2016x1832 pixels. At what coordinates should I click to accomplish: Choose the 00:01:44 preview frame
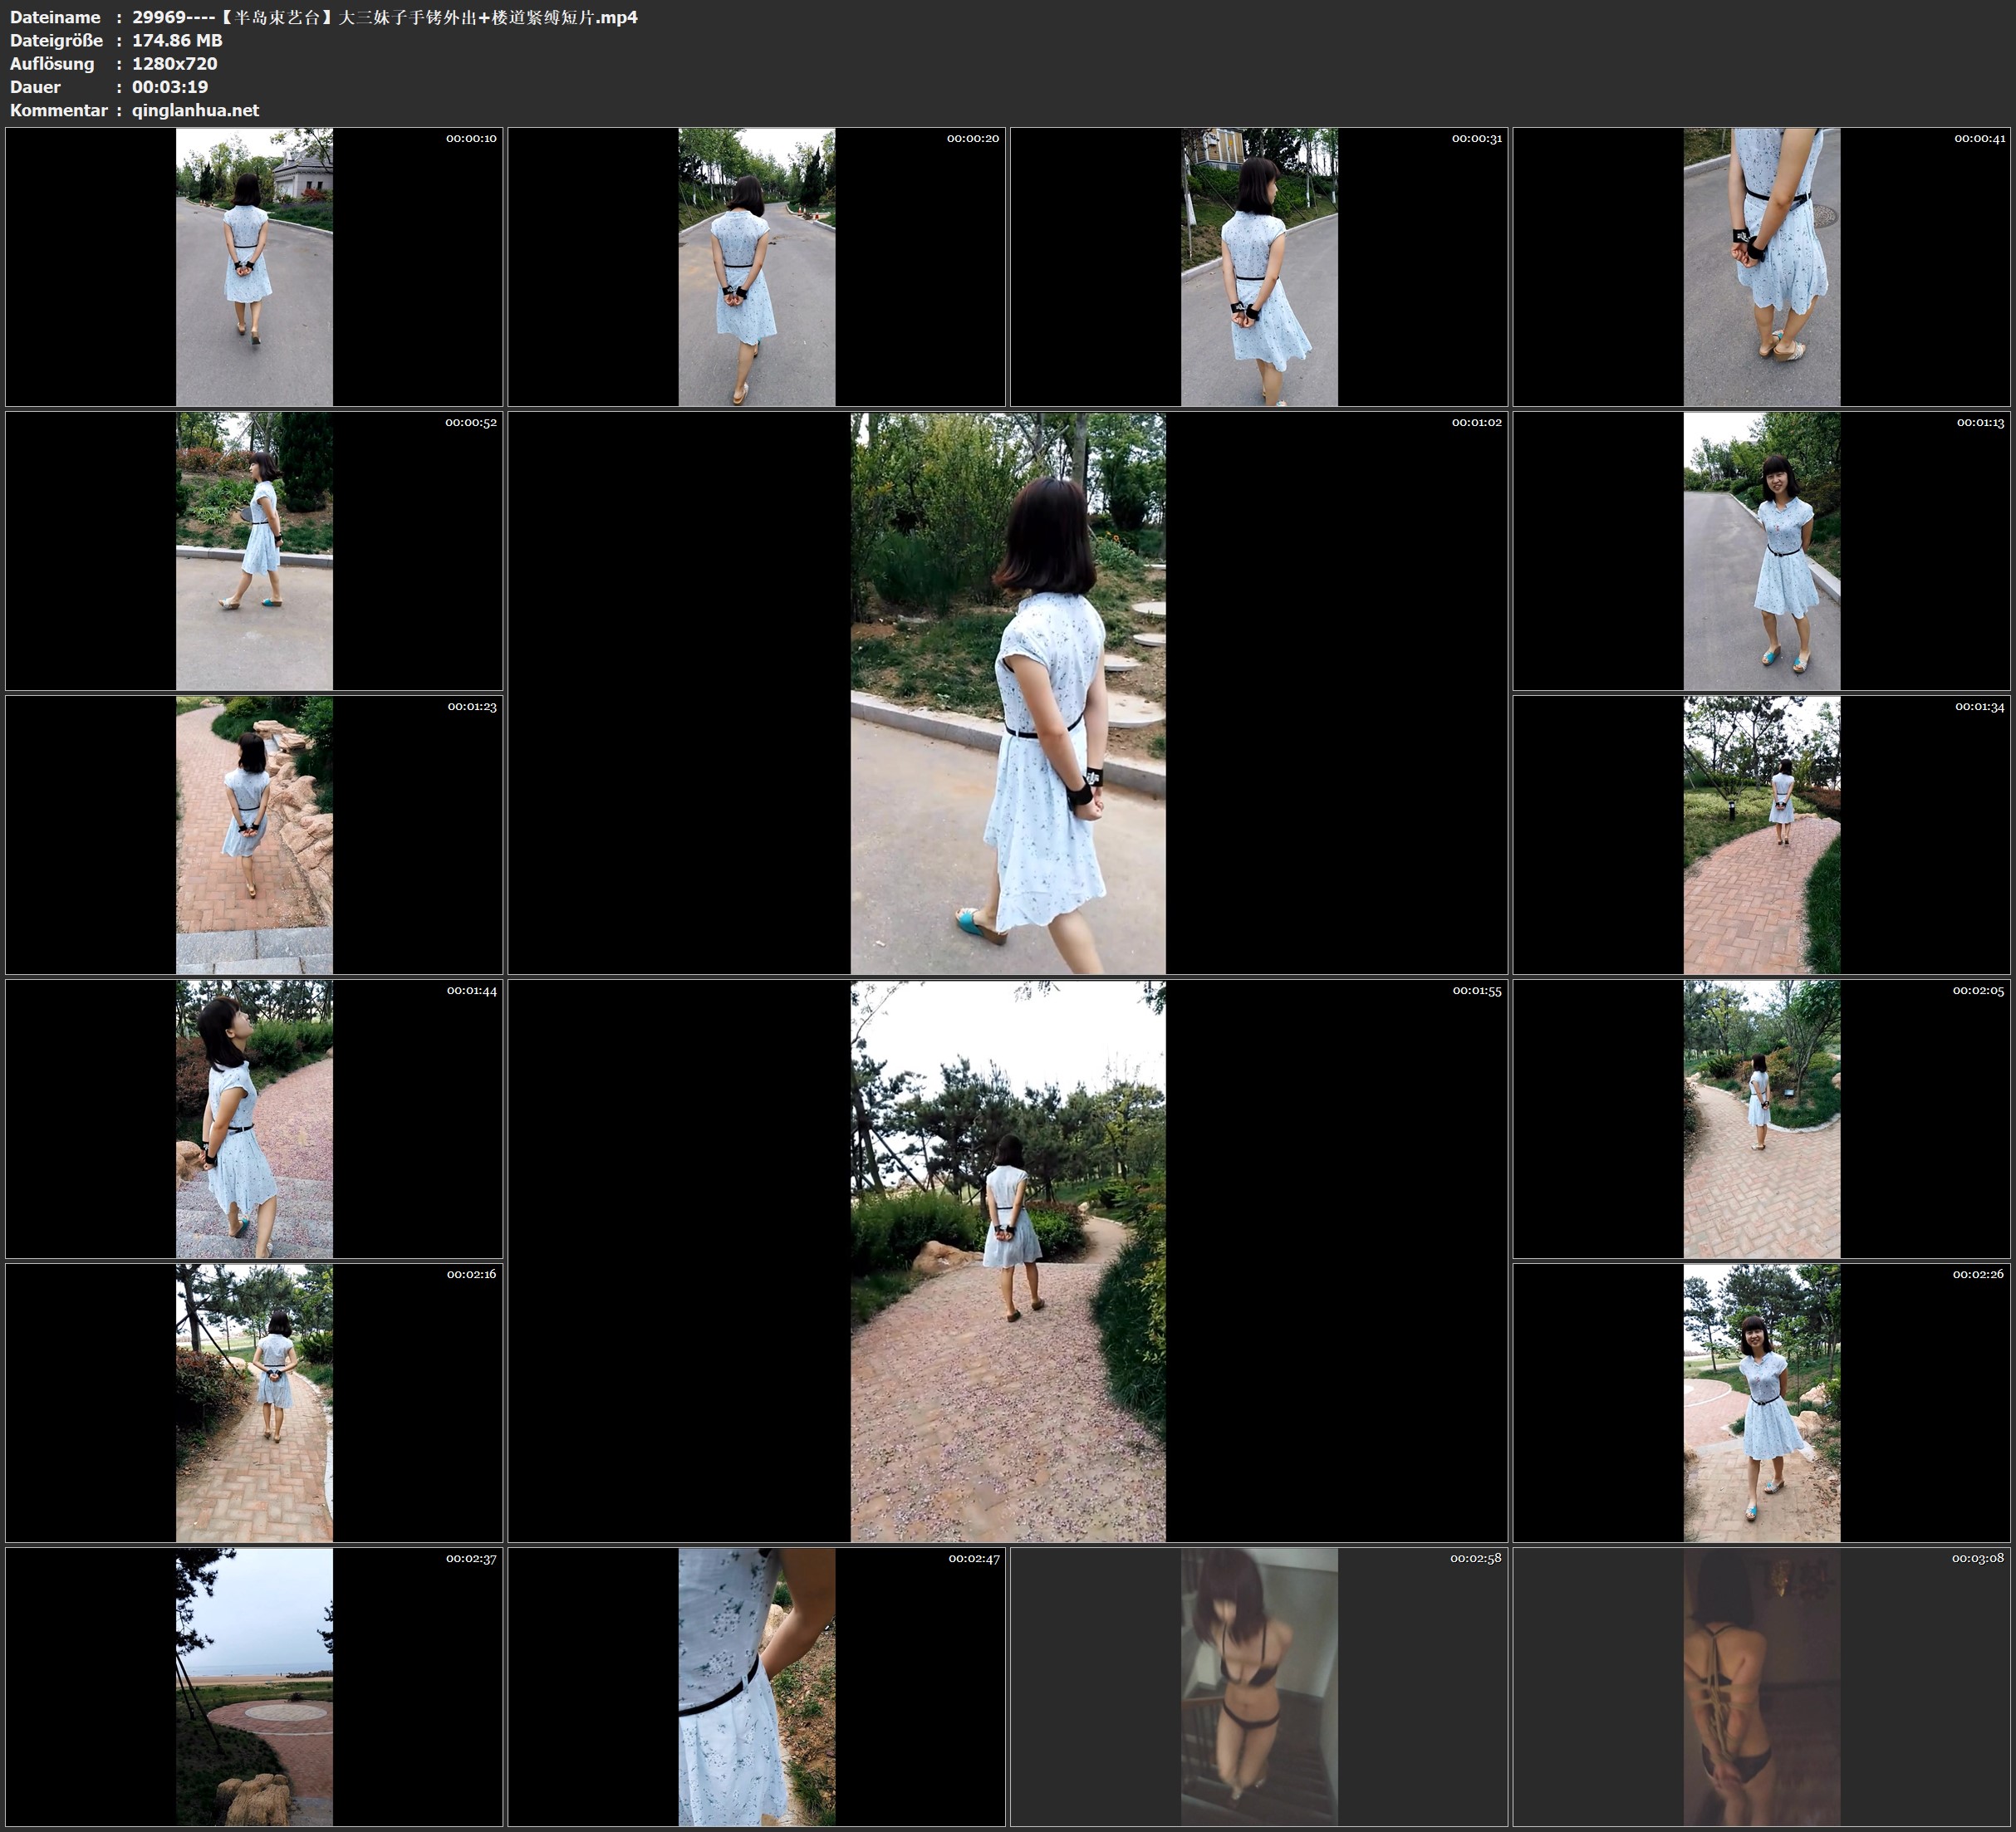click(254, 1119)
